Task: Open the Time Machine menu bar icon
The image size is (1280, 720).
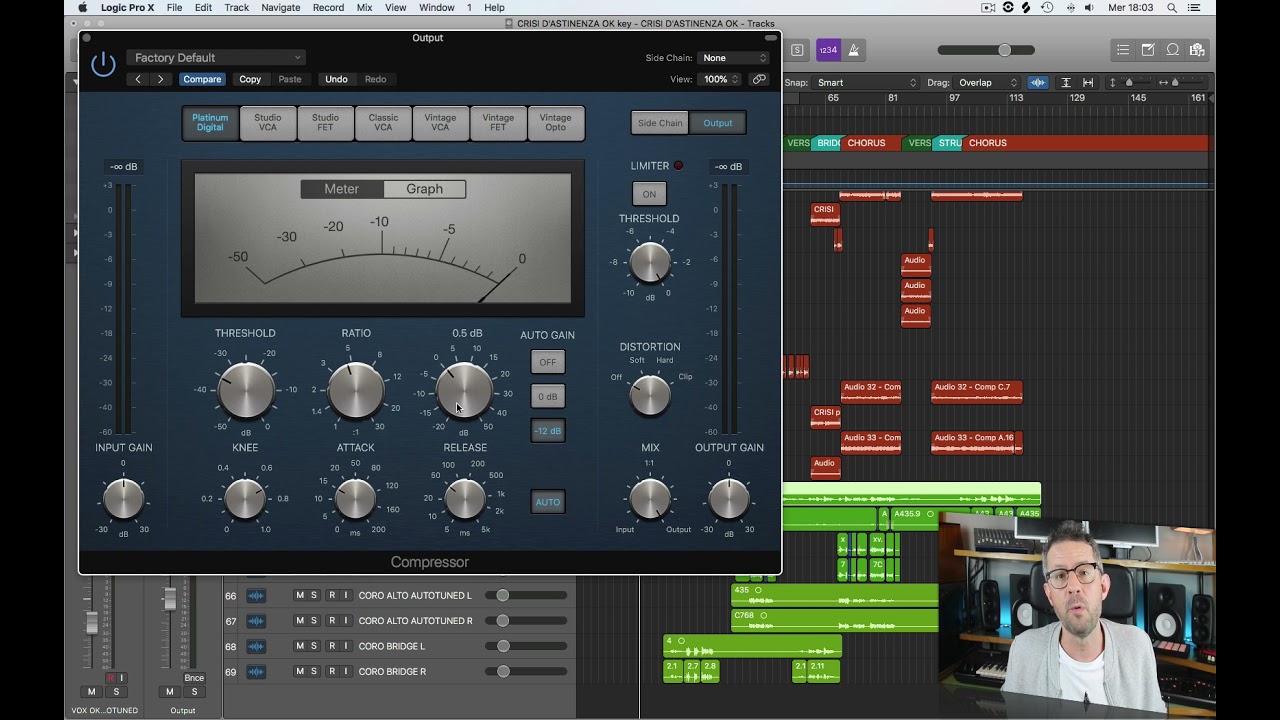Action: coord(1049,8)
